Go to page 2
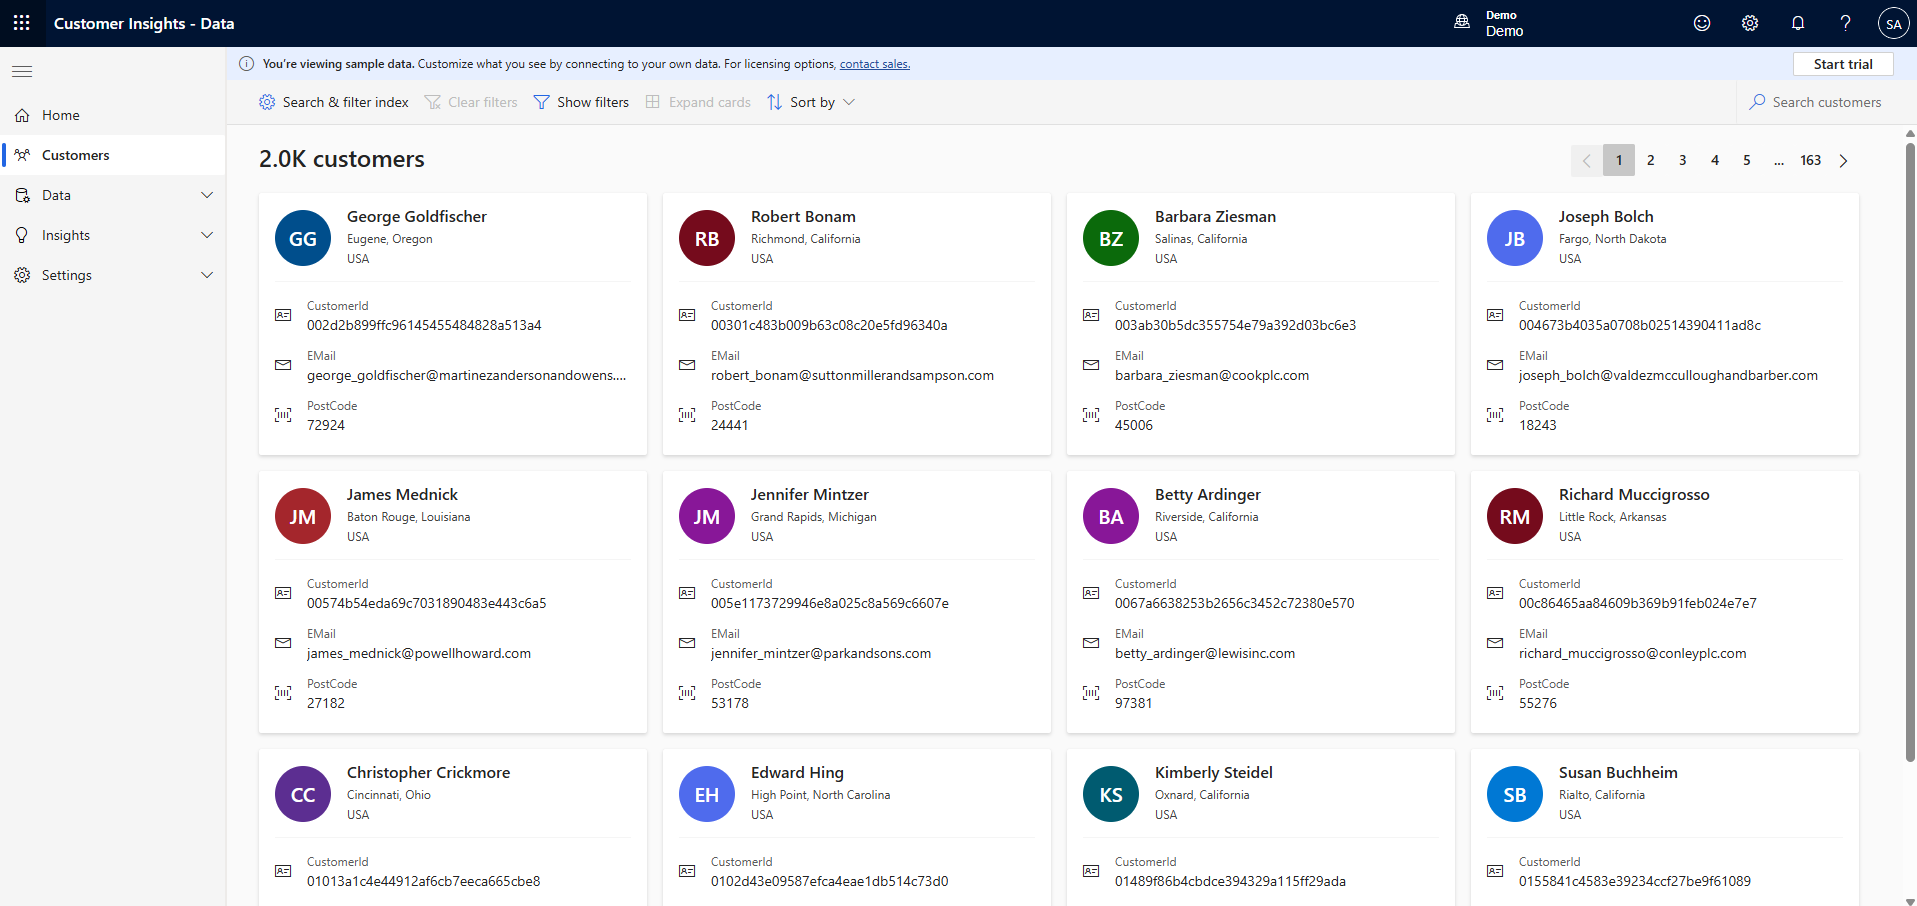 pos(1651,160)
